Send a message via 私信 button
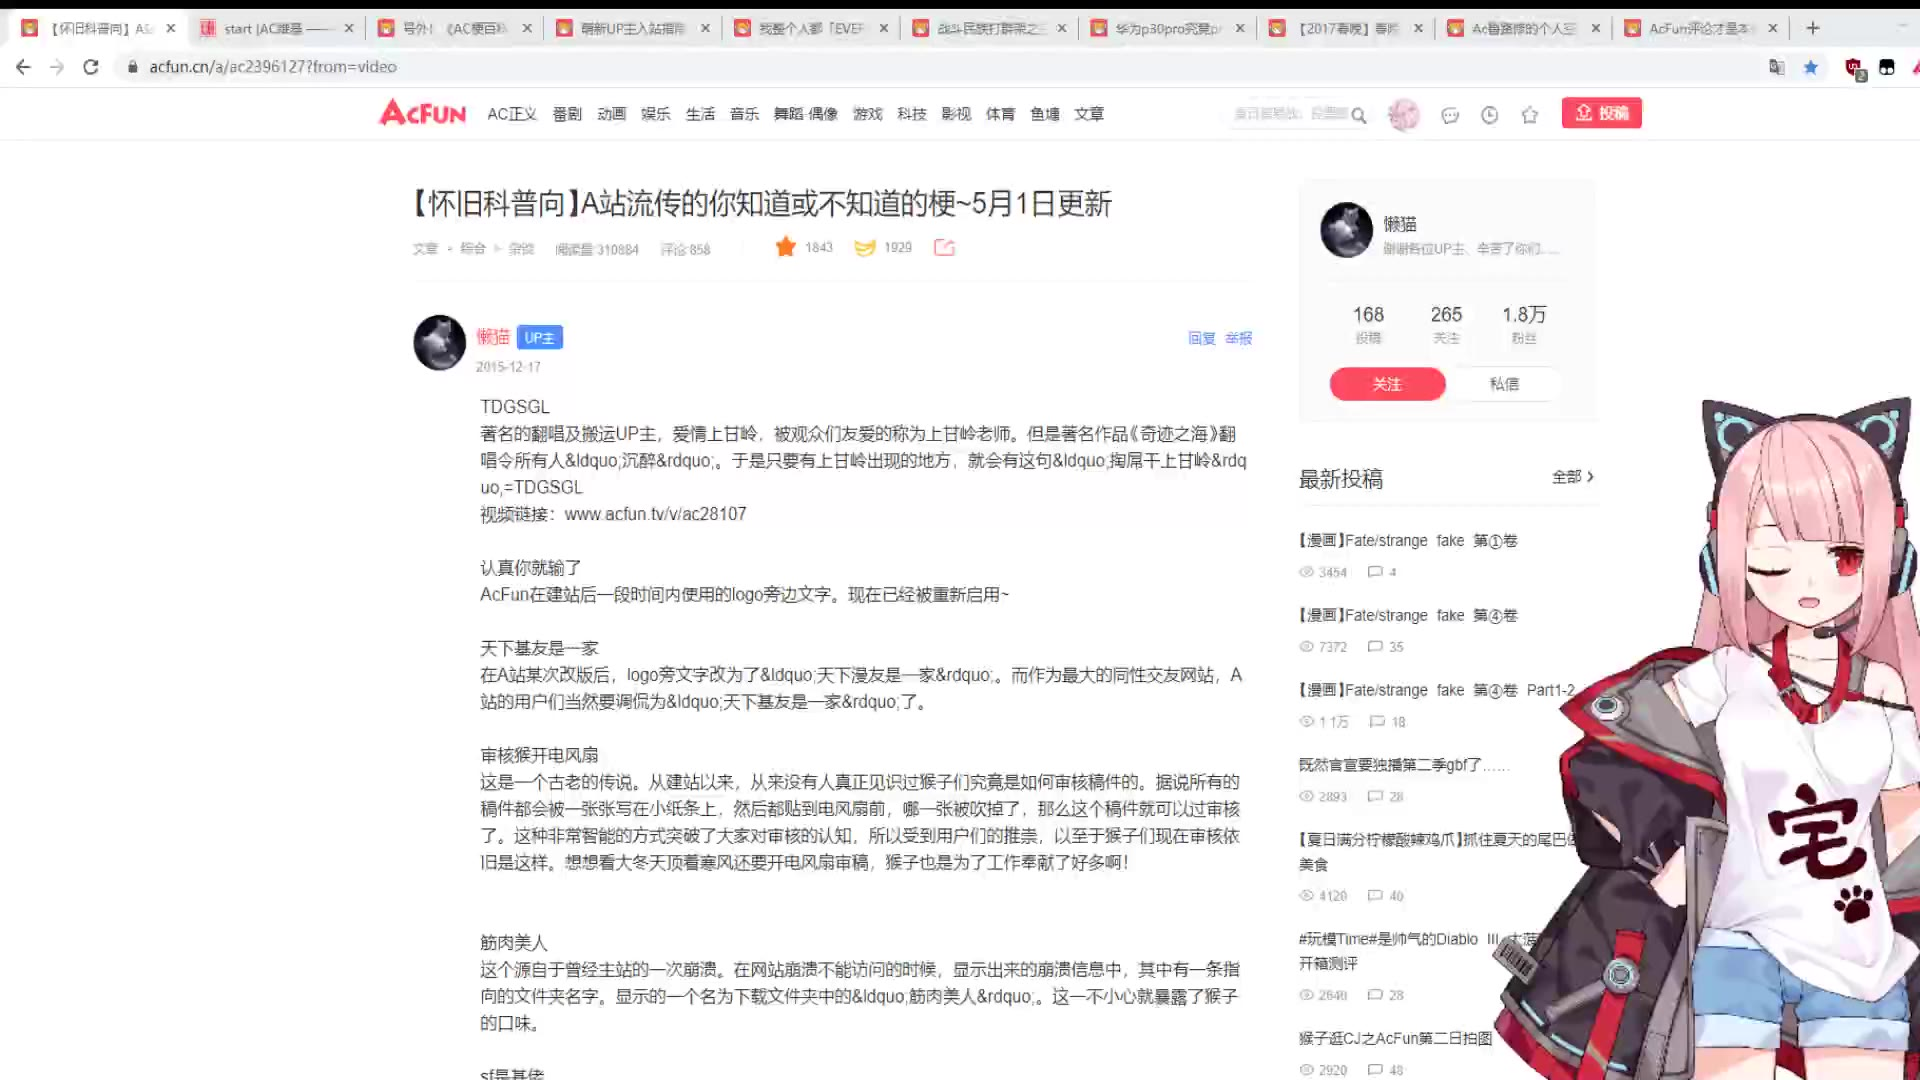 point(1503,384)
